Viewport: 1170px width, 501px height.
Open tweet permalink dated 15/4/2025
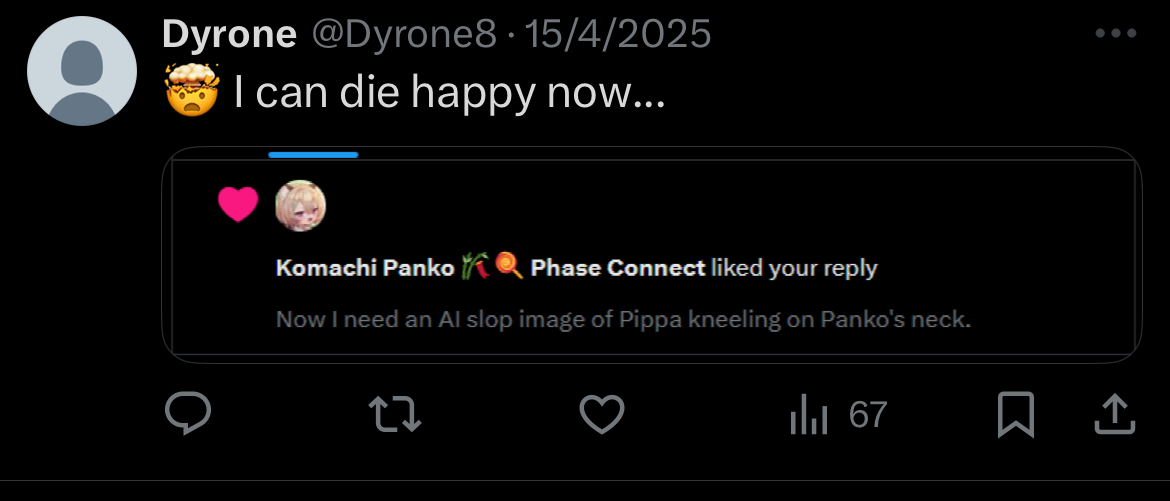(618, 35)
